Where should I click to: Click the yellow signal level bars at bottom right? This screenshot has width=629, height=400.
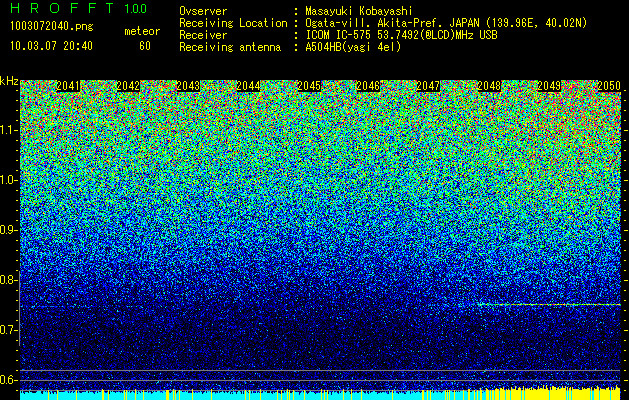[x=553, y=393]
